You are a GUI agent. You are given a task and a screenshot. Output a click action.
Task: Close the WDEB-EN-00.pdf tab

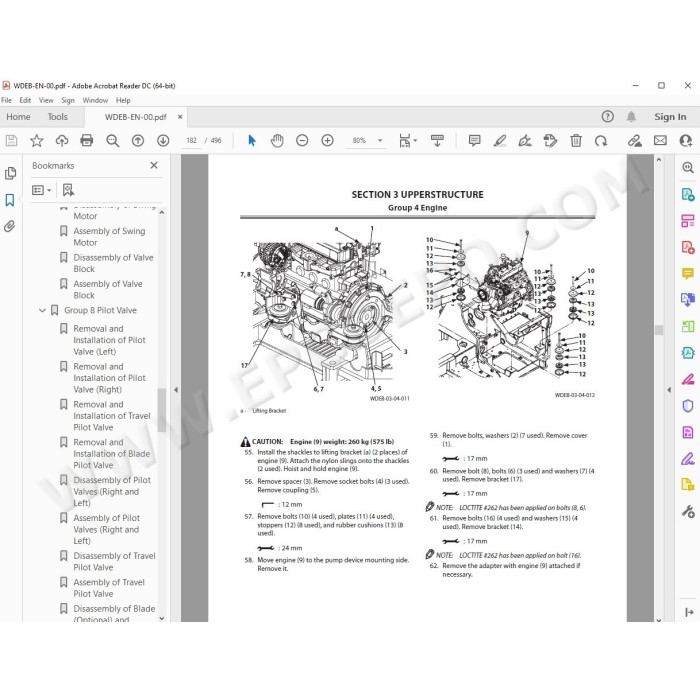coord(180,117)
